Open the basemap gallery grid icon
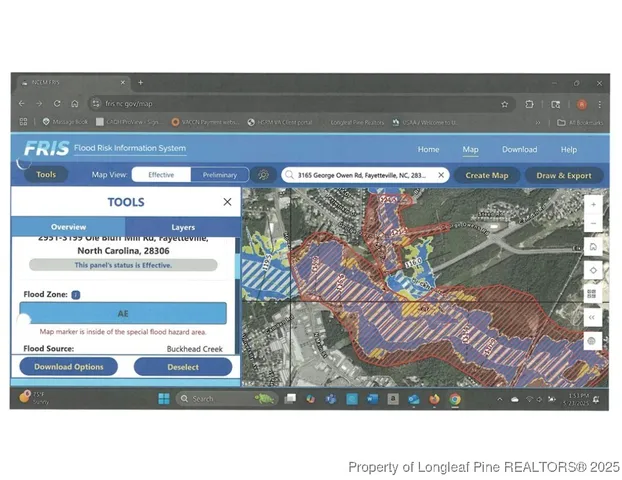The image size is (622, 480). point(592,294)
